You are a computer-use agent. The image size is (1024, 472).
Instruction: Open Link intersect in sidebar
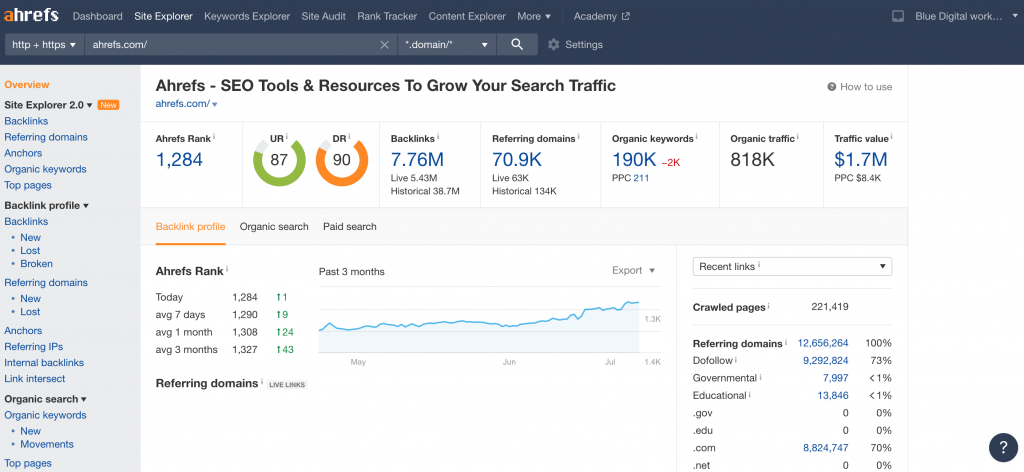(35, 379)
